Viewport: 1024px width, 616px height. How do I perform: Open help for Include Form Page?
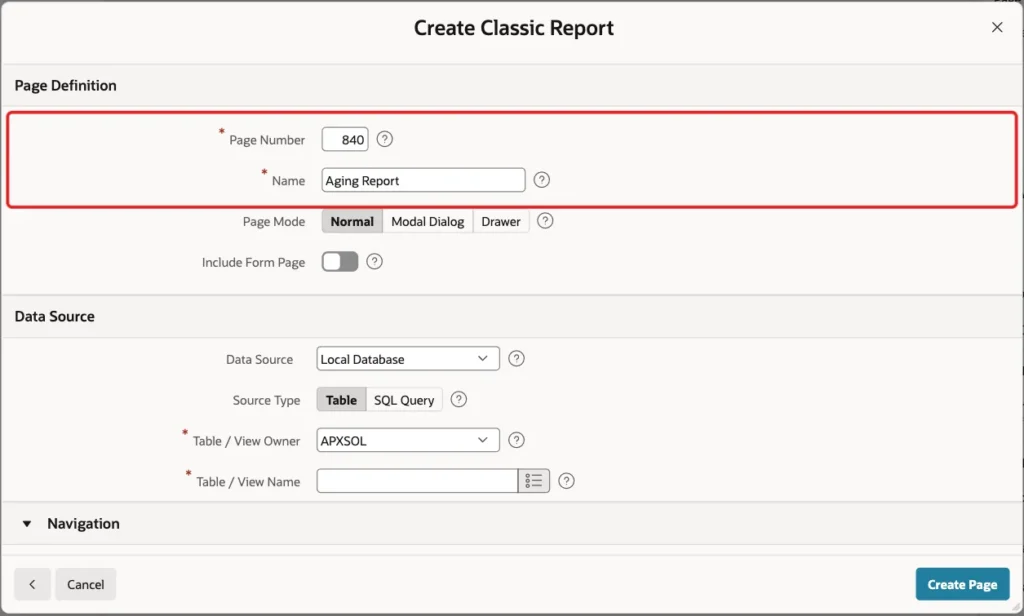[374, 261]
